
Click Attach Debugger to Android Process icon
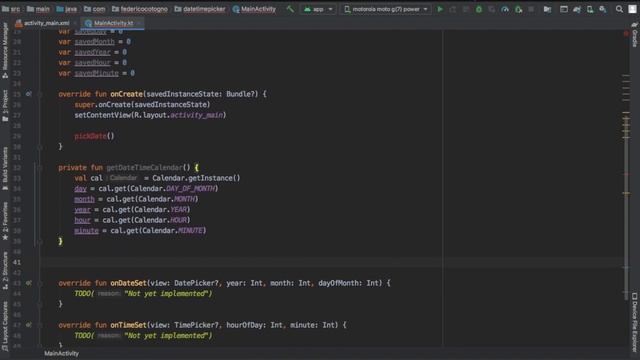[x=518, y=9]
